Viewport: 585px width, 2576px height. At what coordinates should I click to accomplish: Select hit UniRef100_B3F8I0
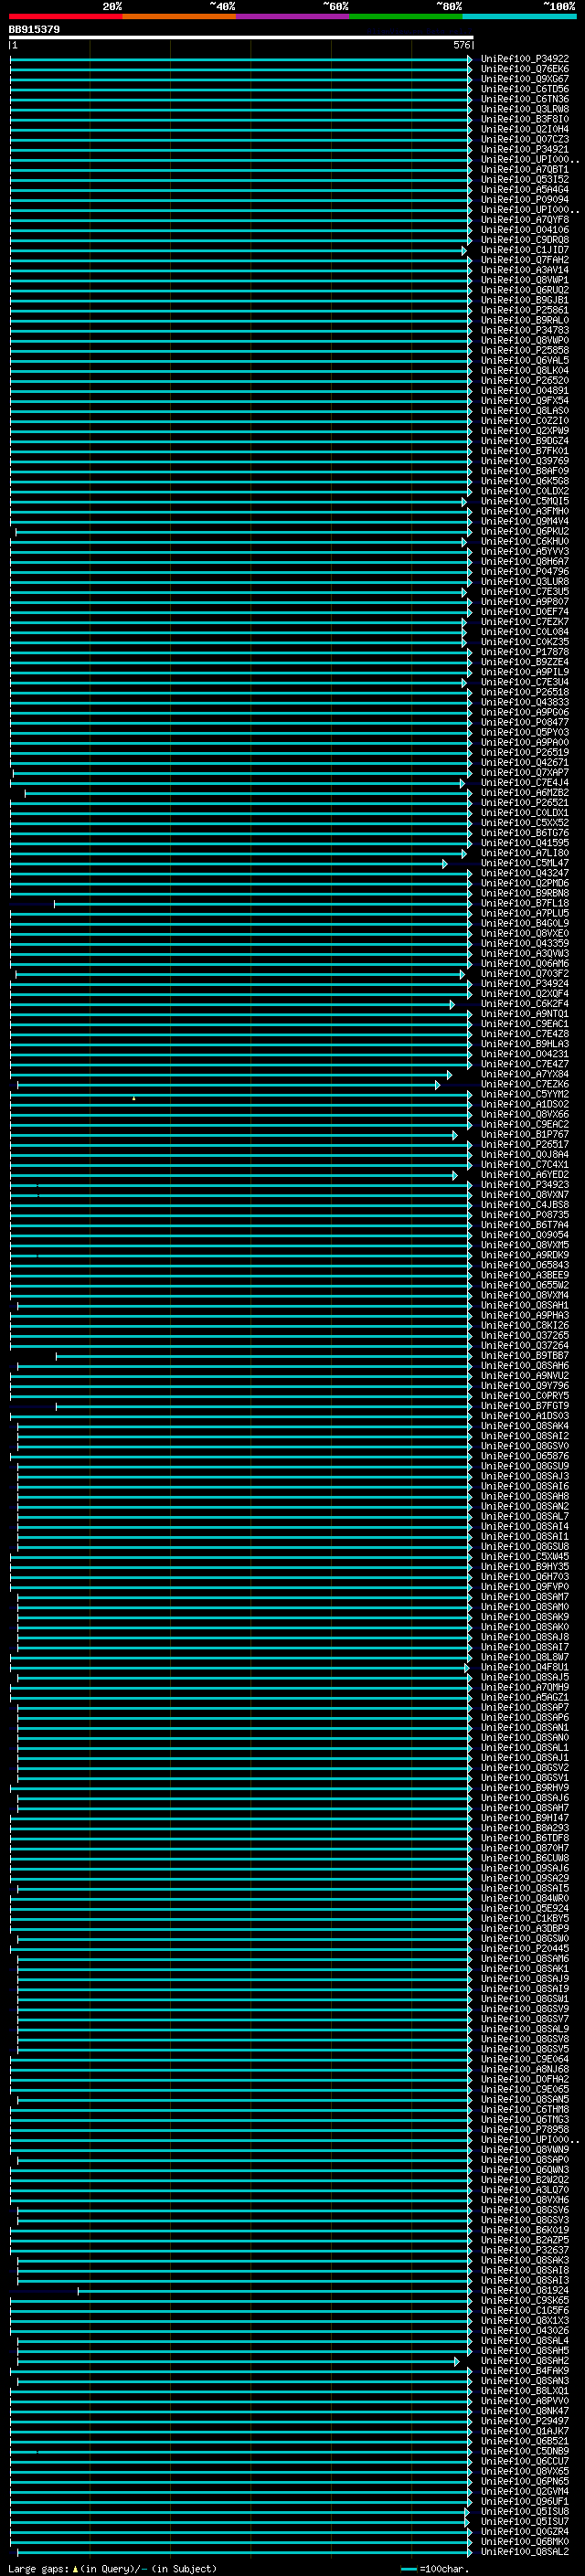pos(525,119)
